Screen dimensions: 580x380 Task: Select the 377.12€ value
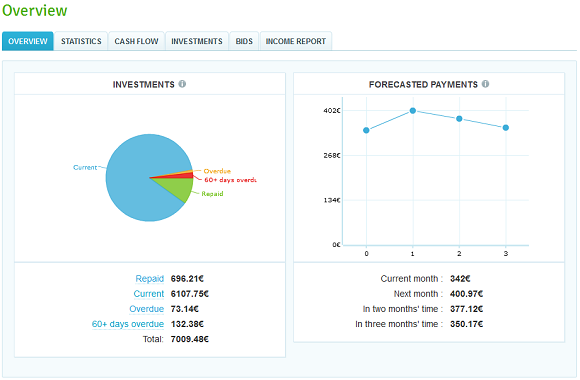click(466, 309)
